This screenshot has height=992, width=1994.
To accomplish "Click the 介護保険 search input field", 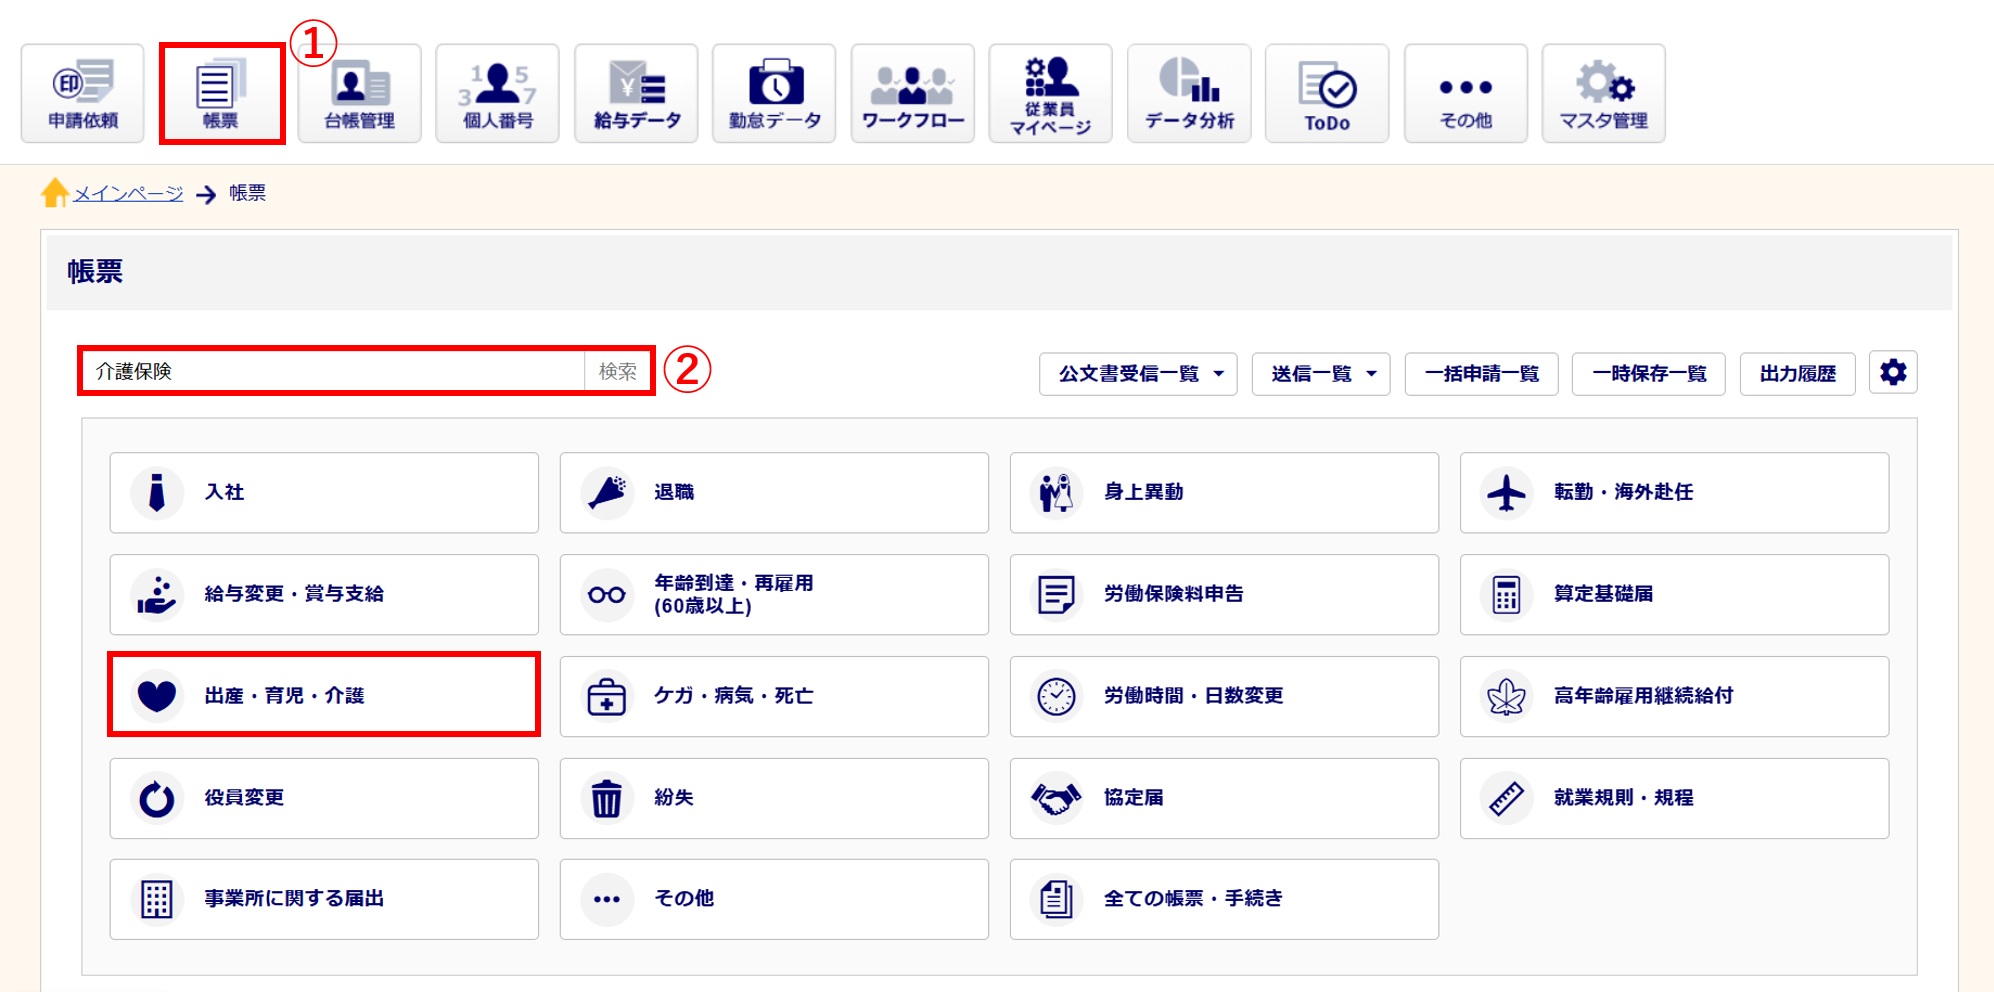I will coord(334,371).
